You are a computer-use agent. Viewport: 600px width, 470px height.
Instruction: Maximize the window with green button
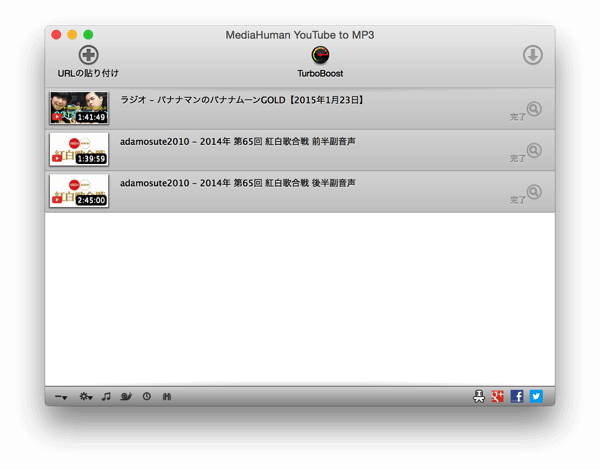[x=88, y=35]
